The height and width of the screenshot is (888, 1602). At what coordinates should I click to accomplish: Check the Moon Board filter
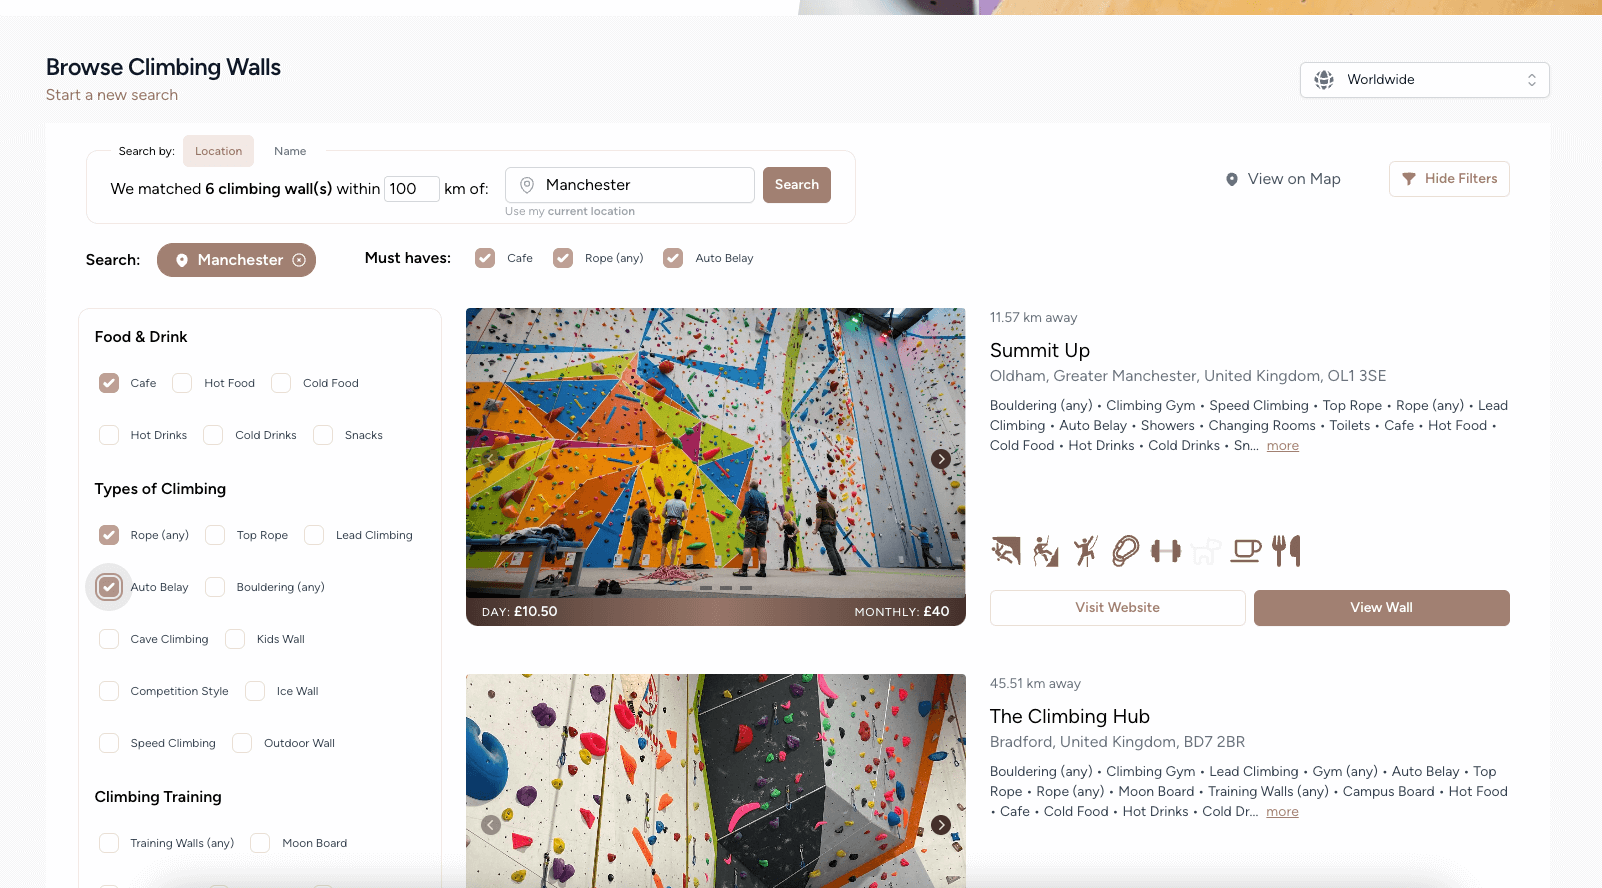point(260,843)
